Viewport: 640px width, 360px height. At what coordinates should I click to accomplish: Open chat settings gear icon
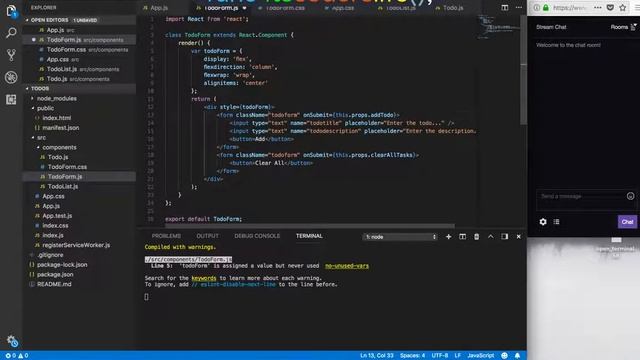click(543, 222)
